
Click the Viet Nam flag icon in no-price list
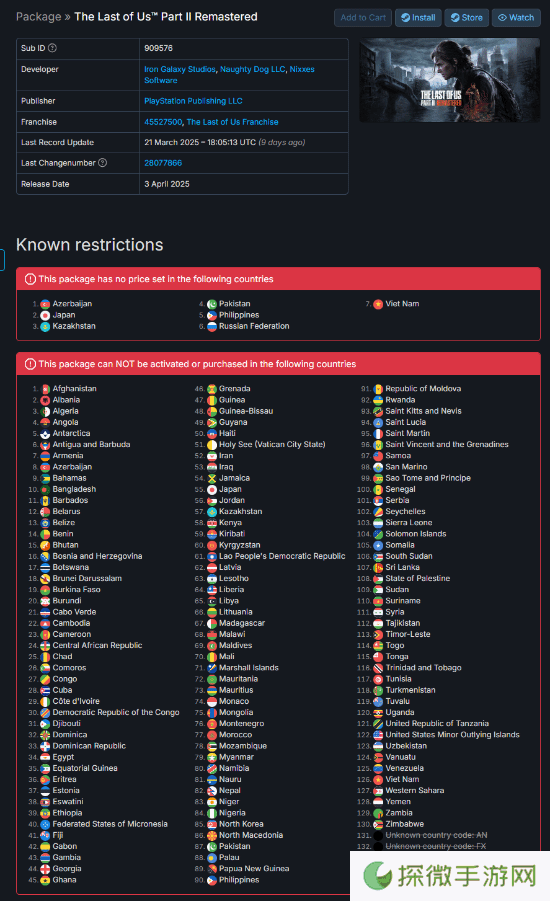pyautogui.click(x=378, y=304)
